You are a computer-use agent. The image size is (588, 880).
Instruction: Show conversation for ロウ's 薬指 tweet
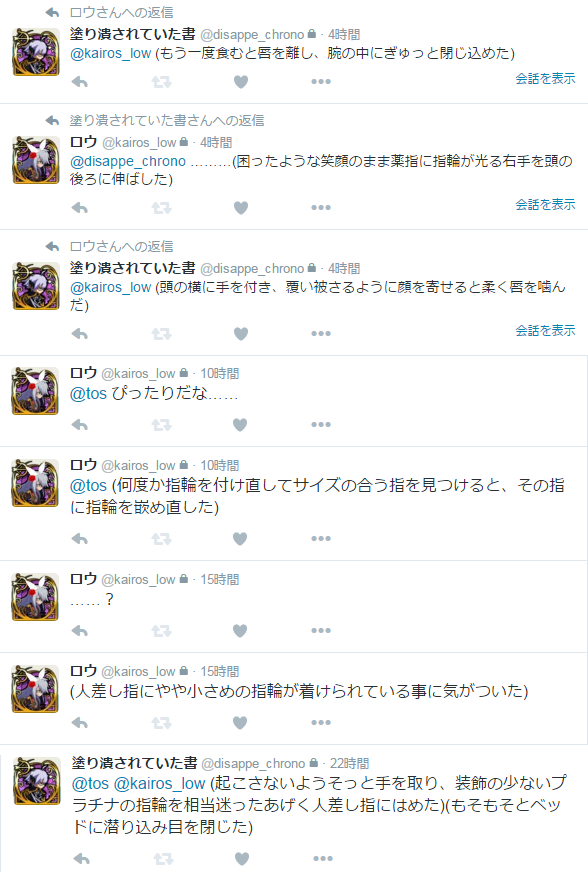(x=545, y=204)
